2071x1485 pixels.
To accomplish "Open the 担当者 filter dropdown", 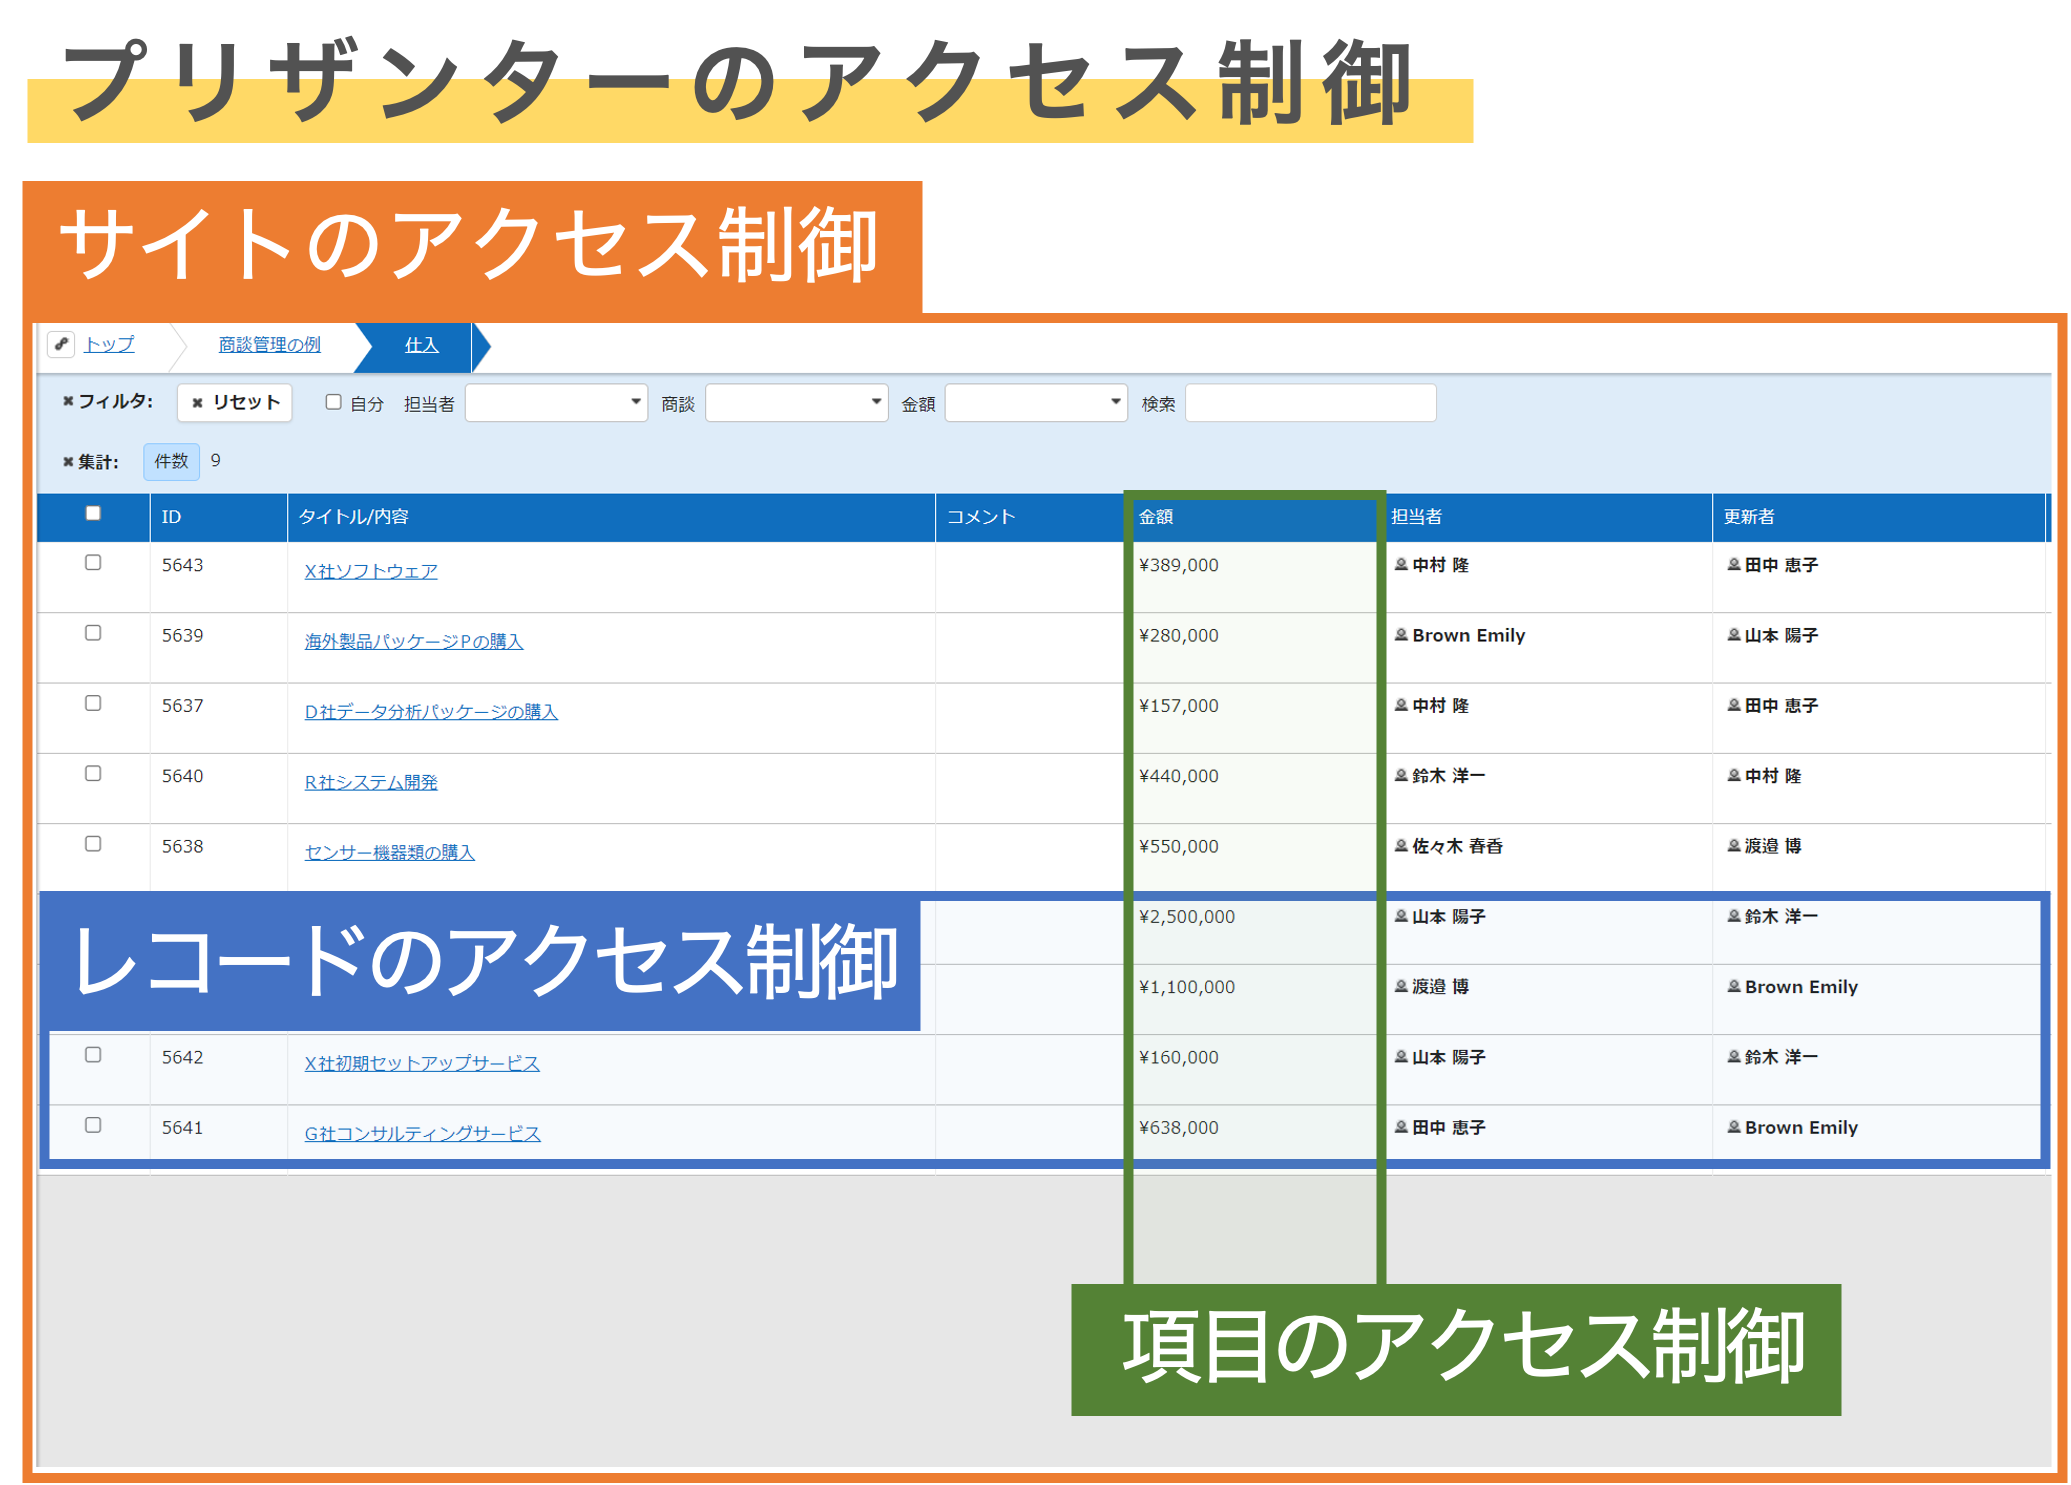I will click(556, 402).
